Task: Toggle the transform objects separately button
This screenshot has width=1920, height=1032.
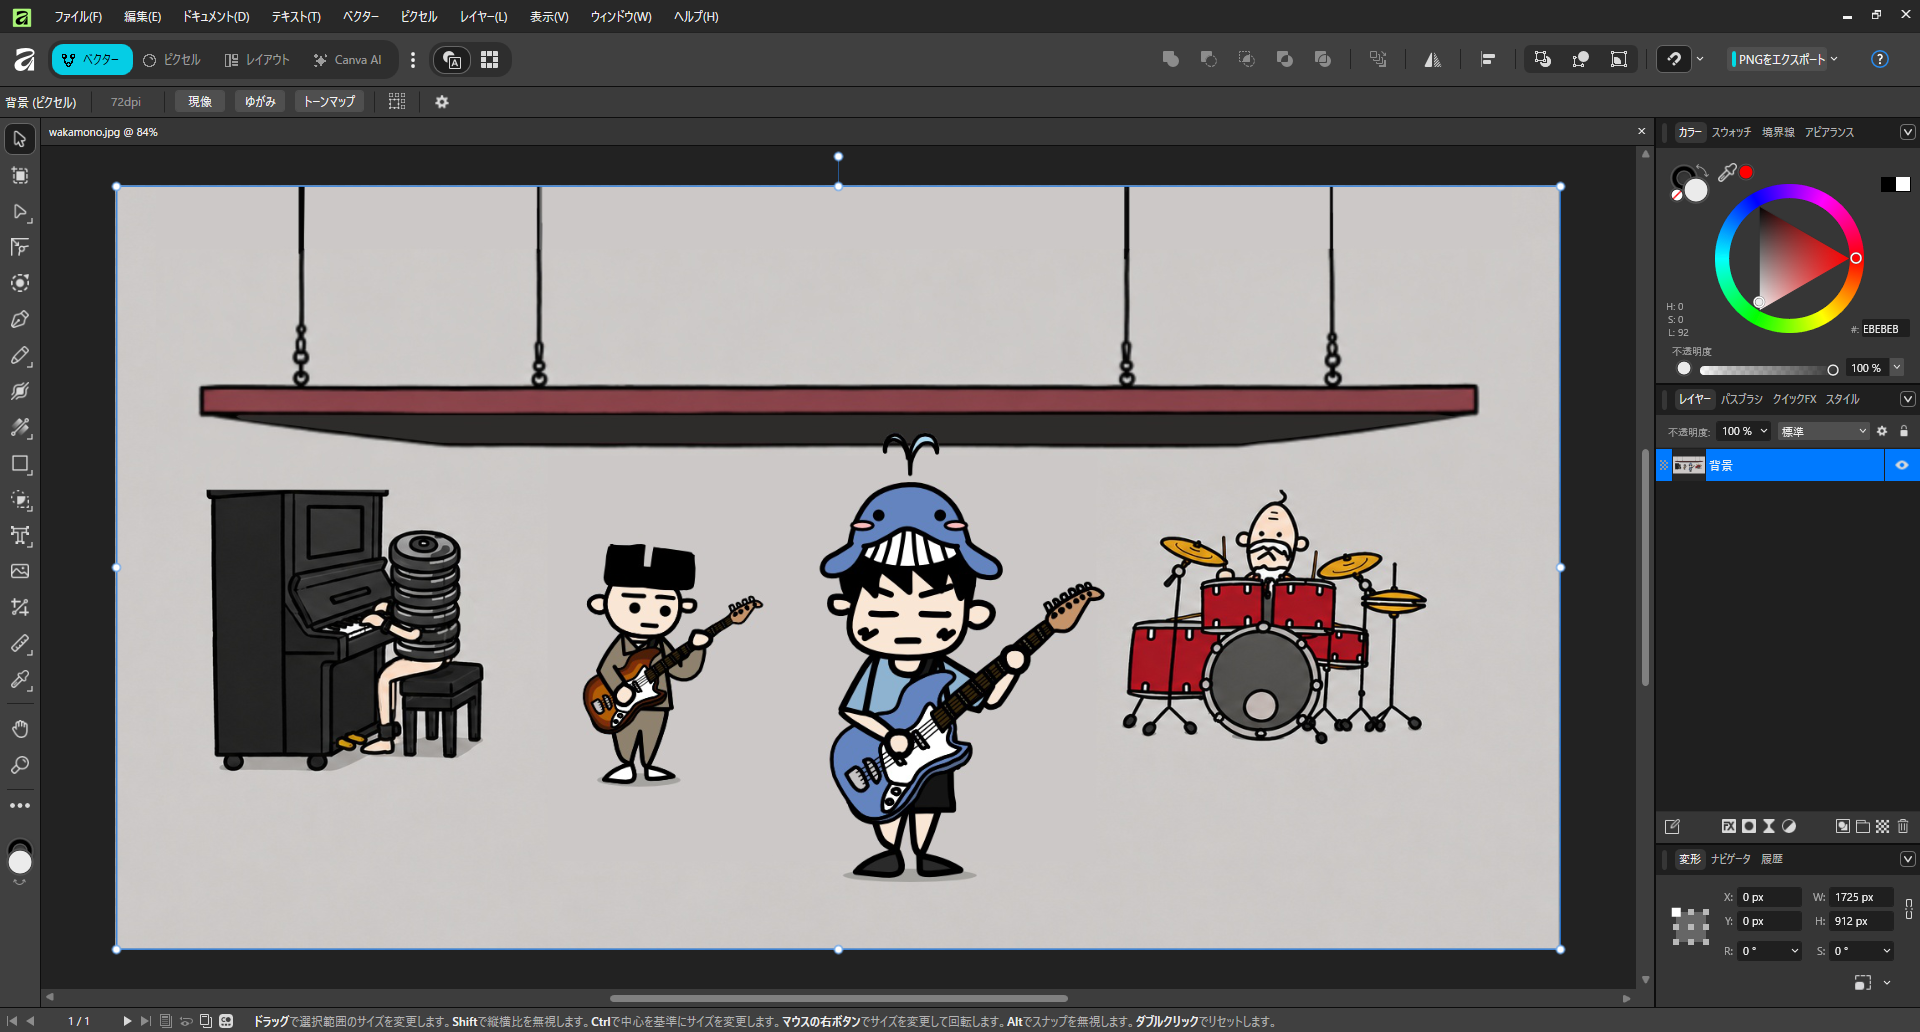Action: [x=1542, y=59]
